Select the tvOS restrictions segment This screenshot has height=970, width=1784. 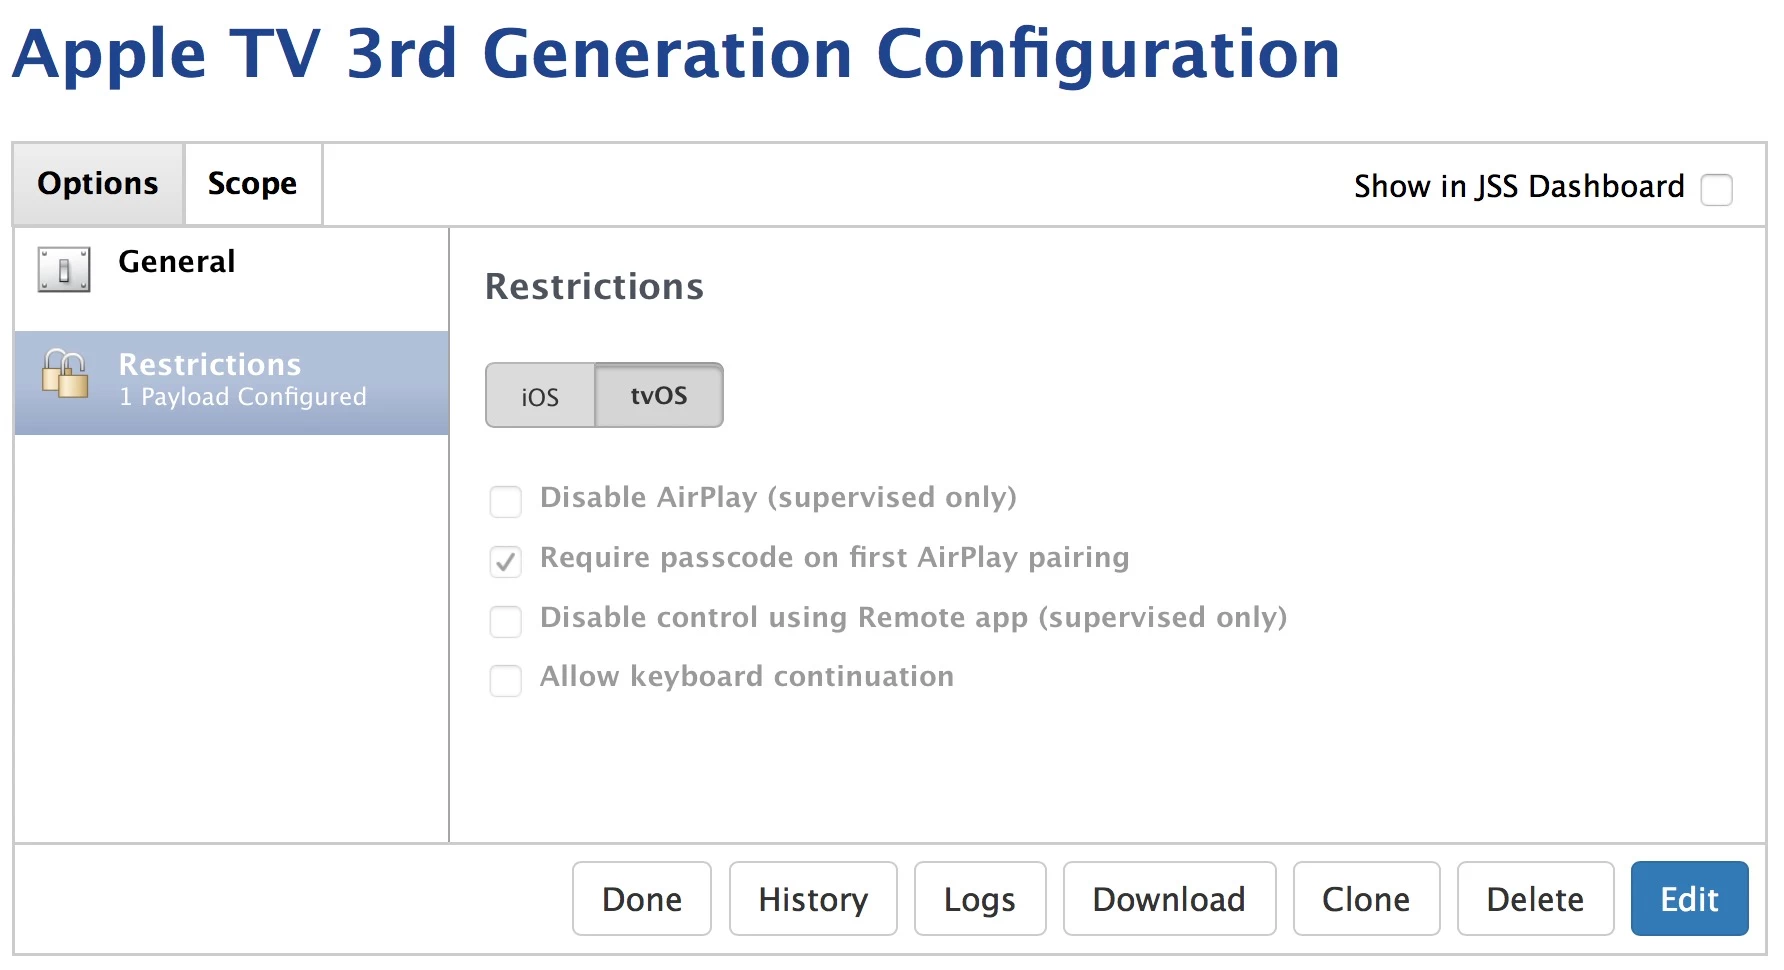659,396
